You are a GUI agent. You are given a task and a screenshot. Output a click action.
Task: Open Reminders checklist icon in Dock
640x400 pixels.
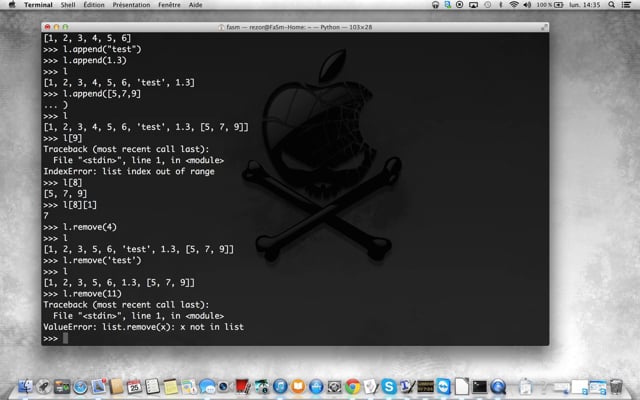tap(153, 386)
